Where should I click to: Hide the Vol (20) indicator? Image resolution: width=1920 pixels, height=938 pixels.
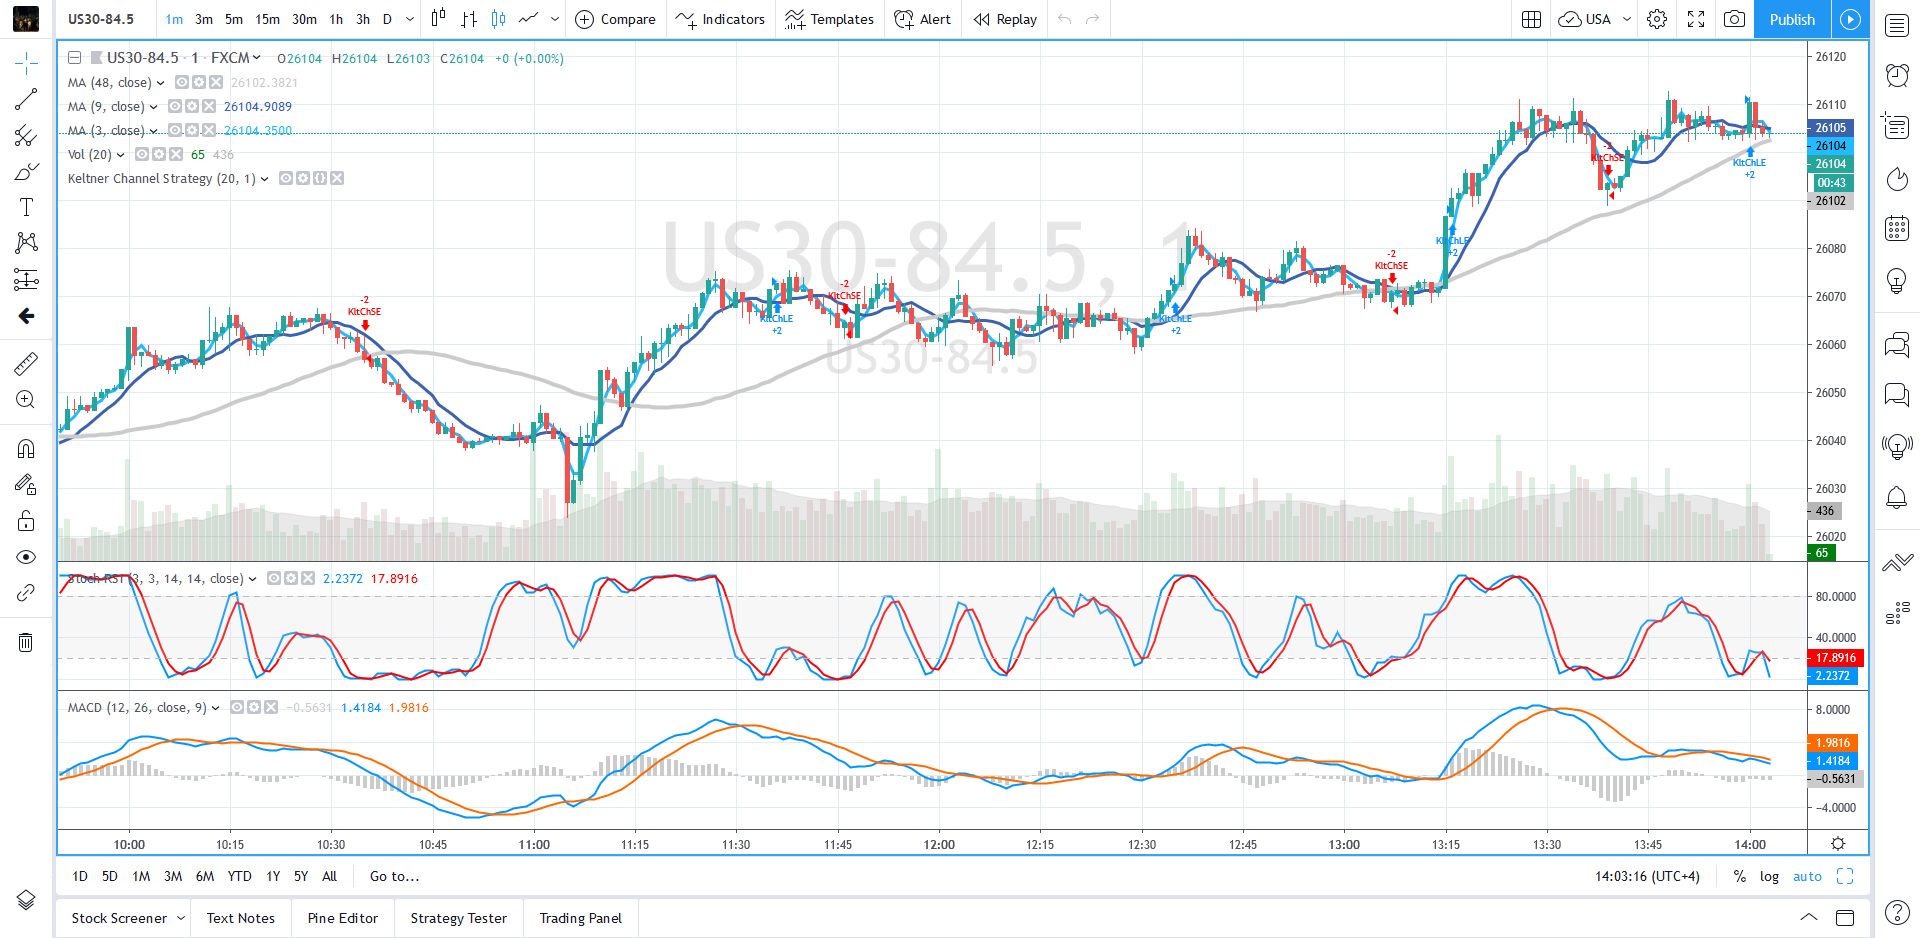pos(142,154)
